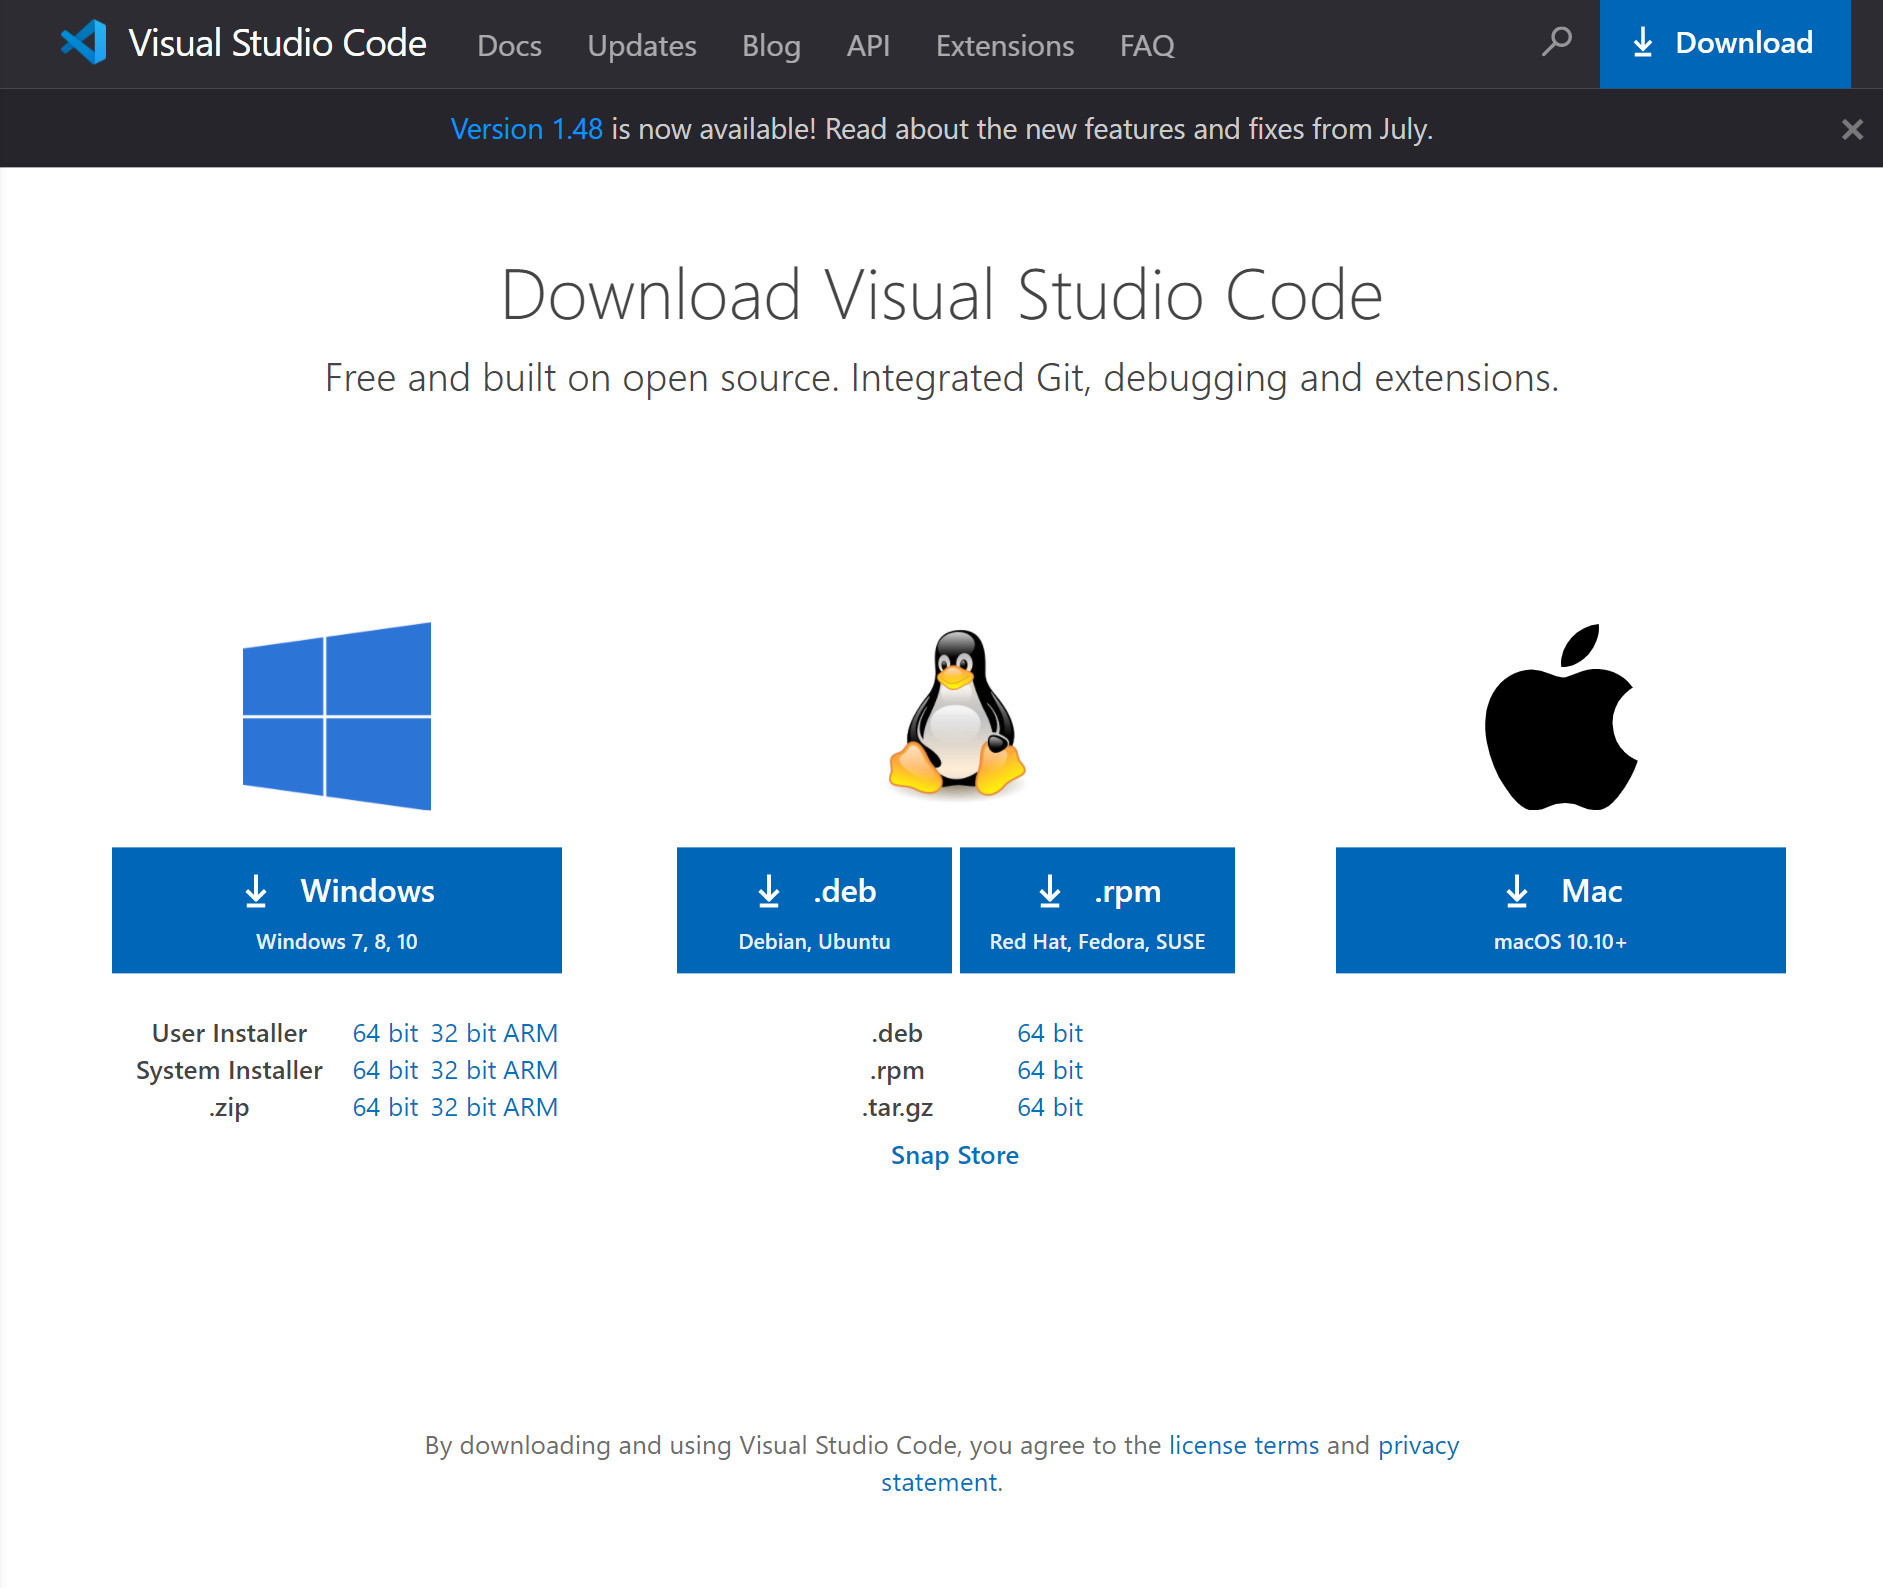Image resolution: width=1883 pixels, height=1588 pixels.
Task: Dismiss the version banner with the X
Action: (x=1852, y=129)
